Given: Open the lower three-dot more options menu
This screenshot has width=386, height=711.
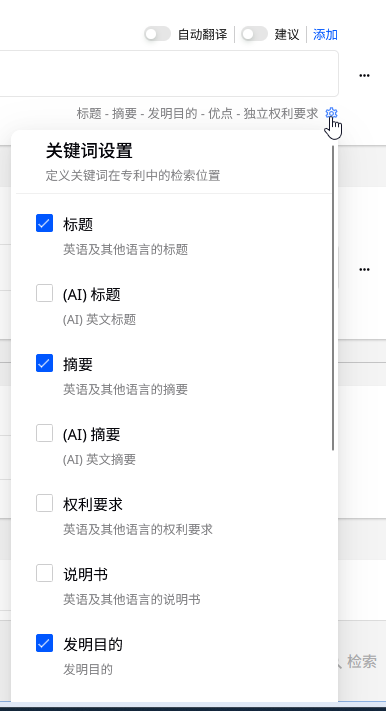Looking at the screenshot, I should coord(364,269).
